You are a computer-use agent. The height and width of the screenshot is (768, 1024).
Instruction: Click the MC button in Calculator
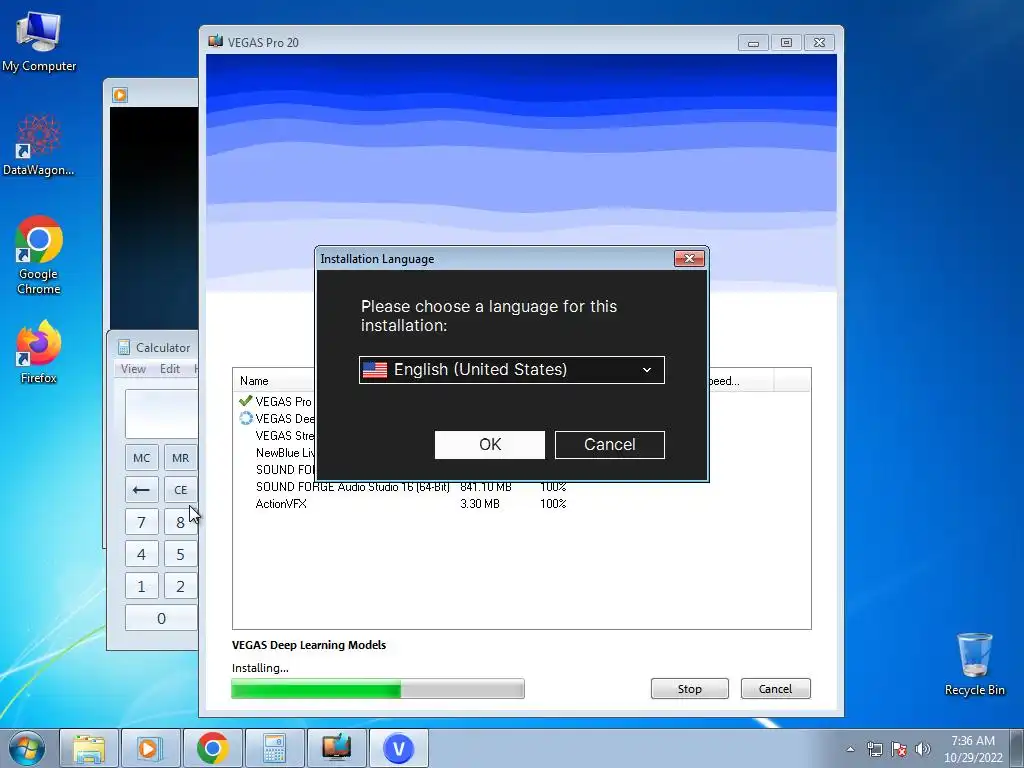pos(142,458)
